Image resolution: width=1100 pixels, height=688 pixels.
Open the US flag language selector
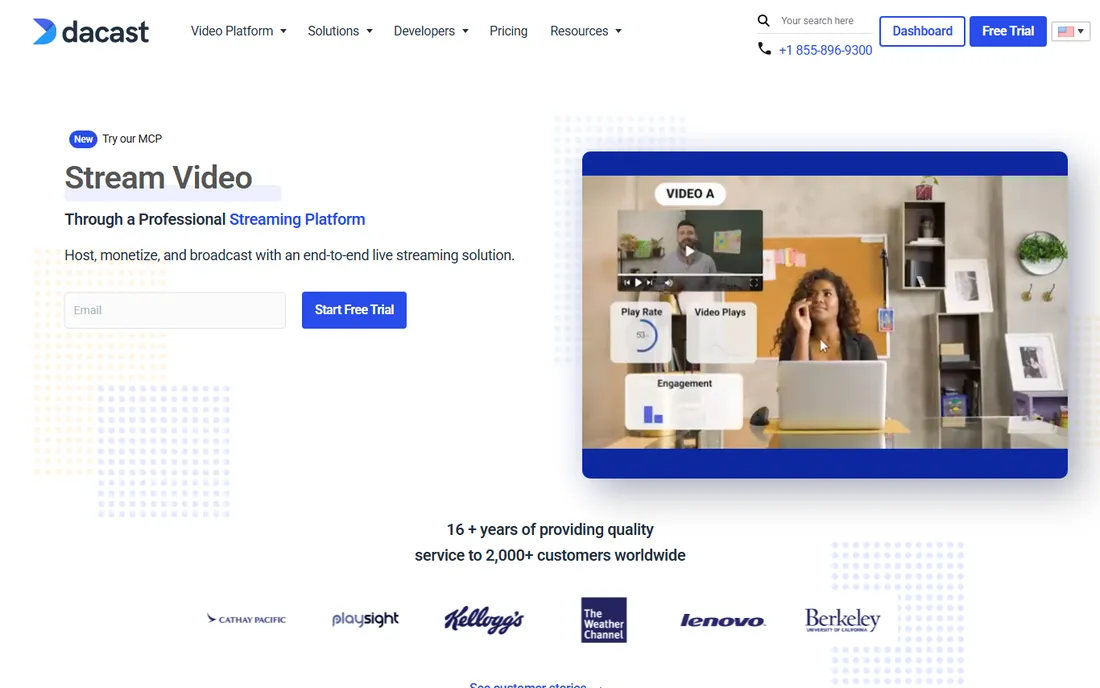(x=1070, y=31)
